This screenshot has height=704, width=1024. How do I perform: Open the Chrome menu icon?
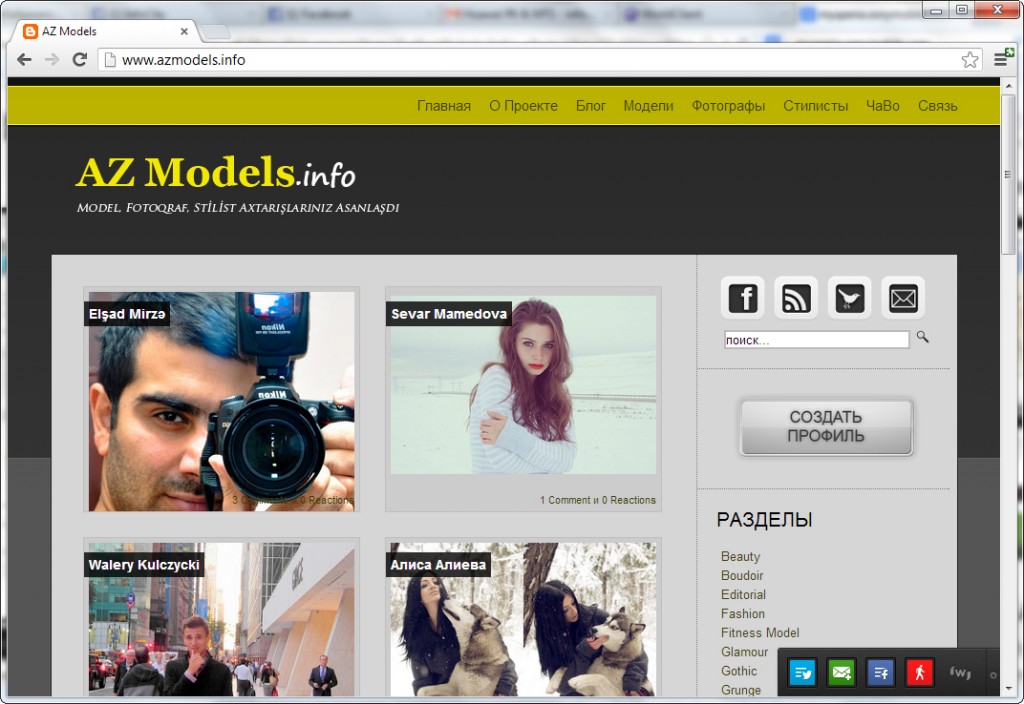pos(1000,59)
